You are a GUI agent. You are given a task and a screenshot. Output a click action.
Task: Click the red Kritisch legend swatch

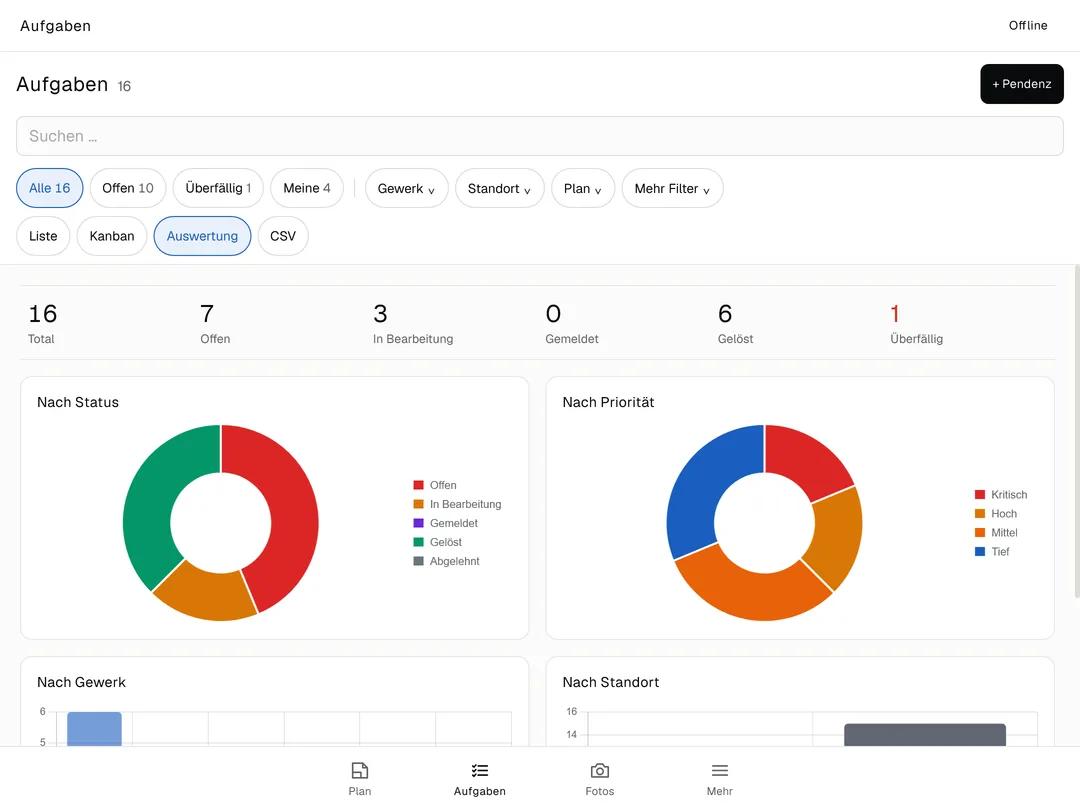(x=980, y=495)
